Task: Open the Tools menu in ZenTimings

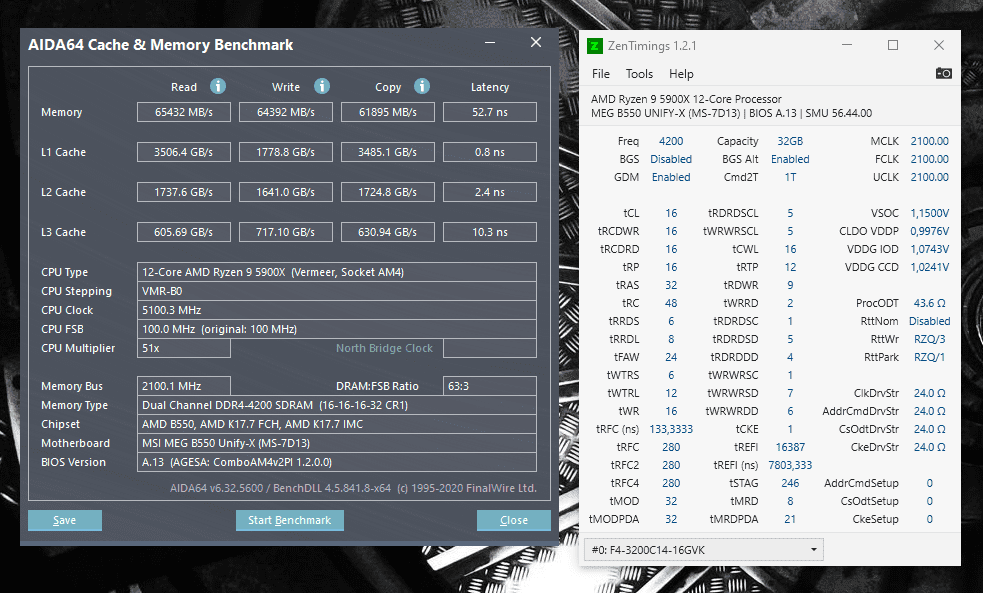Action: (639, 74)
